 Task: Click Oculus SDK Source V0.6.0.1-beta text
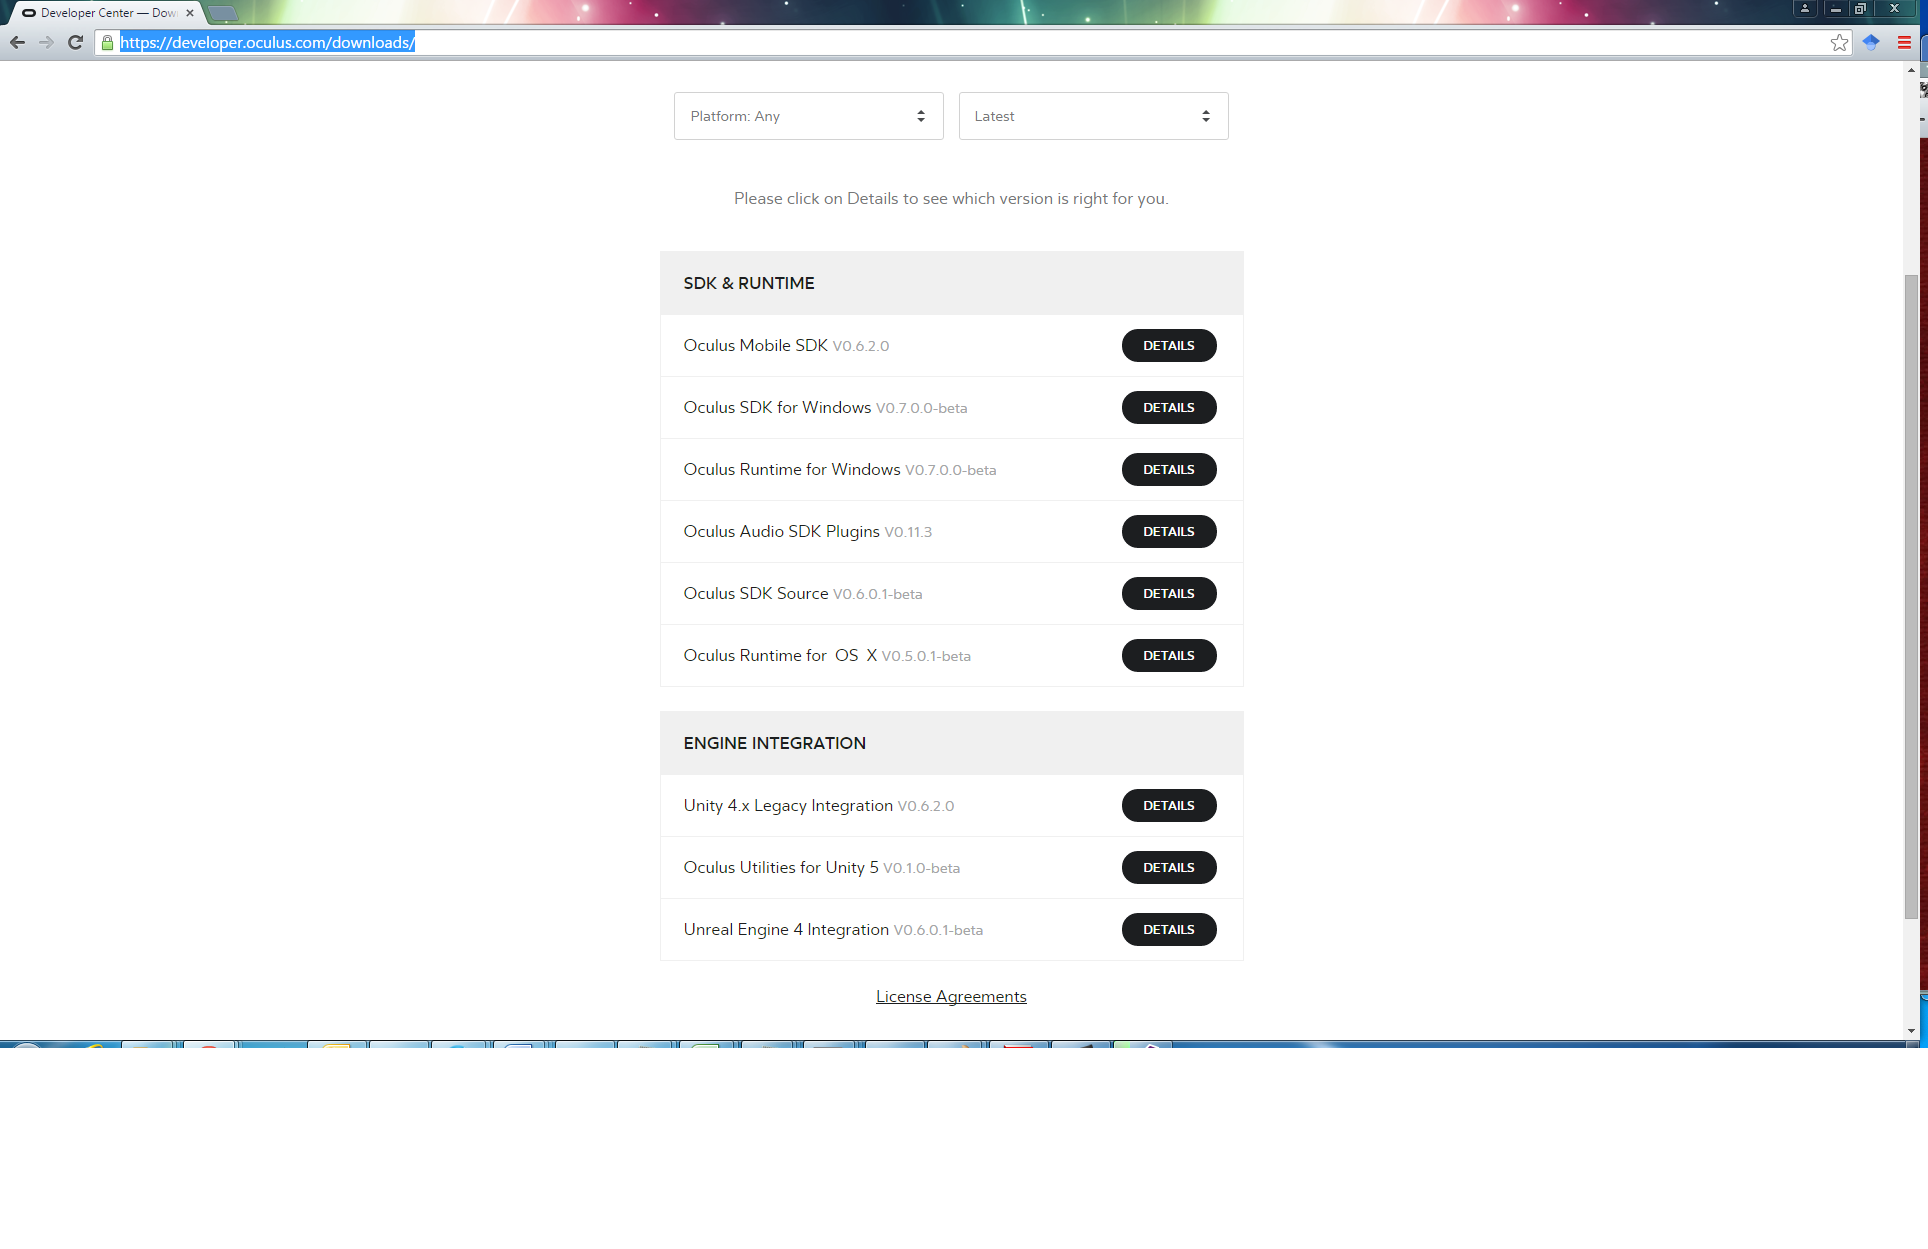click(803, 593)
